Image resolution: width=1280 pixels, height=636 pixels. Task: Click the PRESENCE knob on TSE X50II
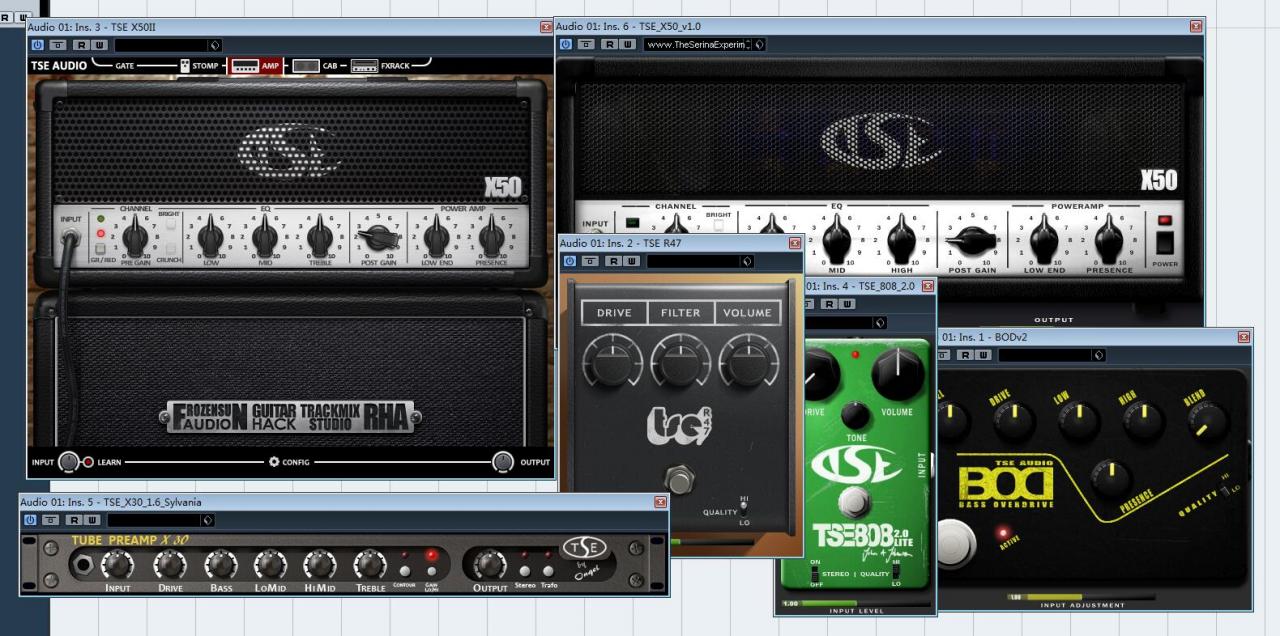coord(491,237)
